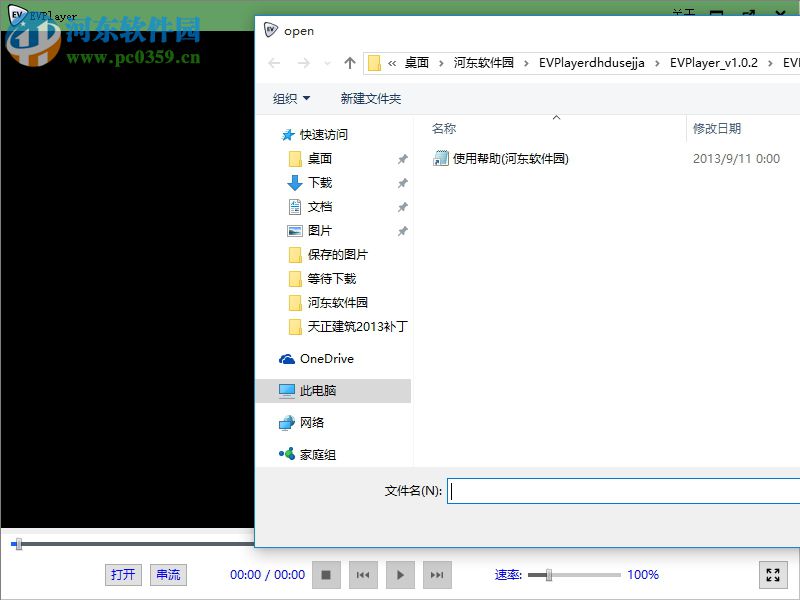Open the 组织 dropdown menu
The width and height of the screenshot is (800, 600).
coord(292,96)
